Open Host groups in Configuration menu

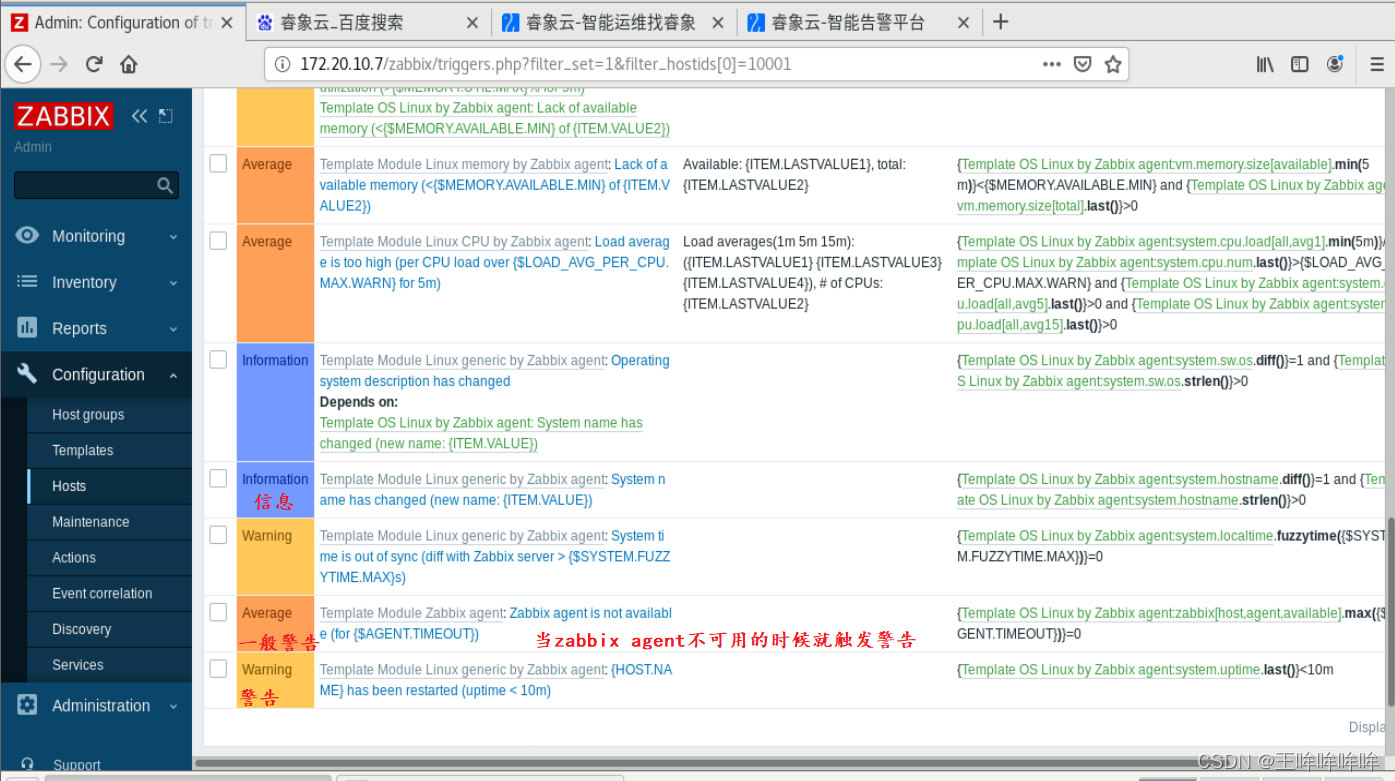coord(88,414)
